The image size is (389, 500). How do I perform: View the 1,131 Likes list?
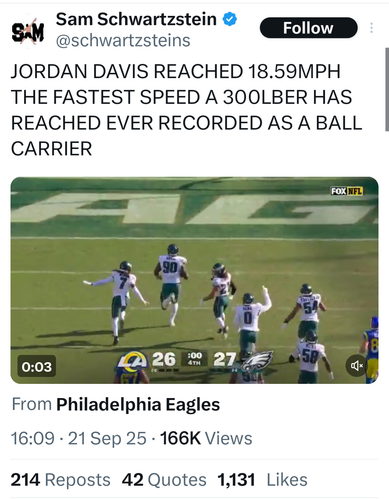point(262,480)
